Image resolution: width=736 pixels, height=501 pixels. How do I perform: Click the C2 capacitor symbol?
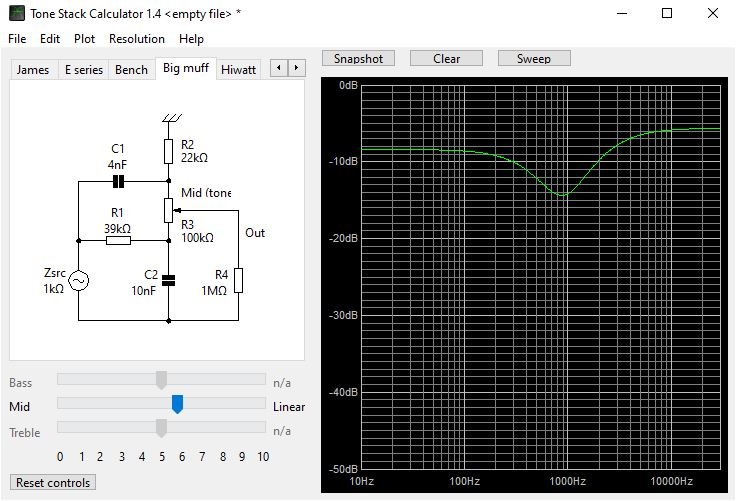coord(169,281)
